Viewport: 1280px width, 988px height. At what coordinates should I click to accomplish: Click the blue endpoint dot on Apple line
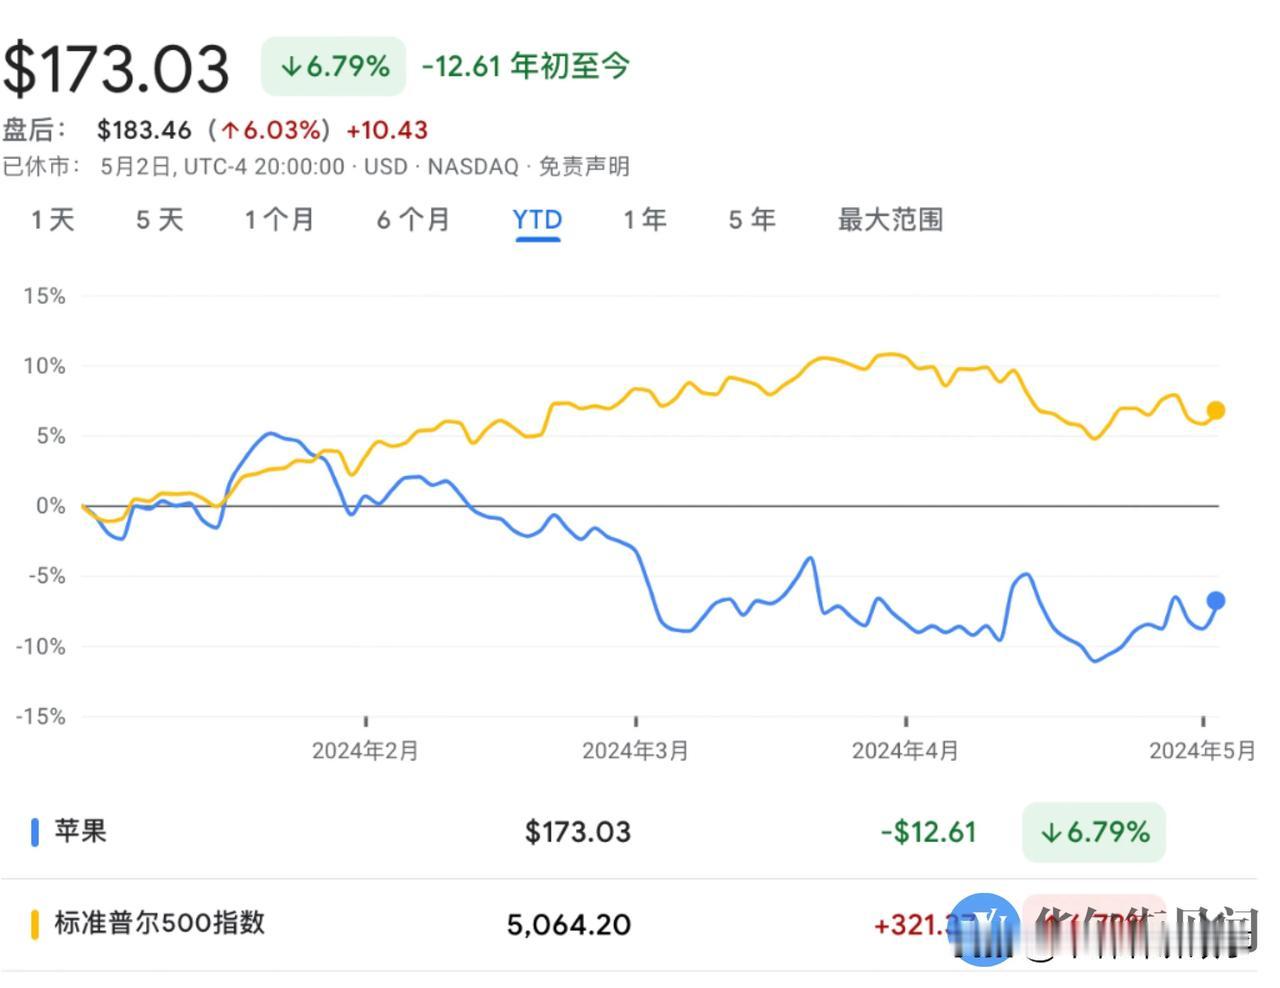pyautogui.click(x=1215, y=601)
